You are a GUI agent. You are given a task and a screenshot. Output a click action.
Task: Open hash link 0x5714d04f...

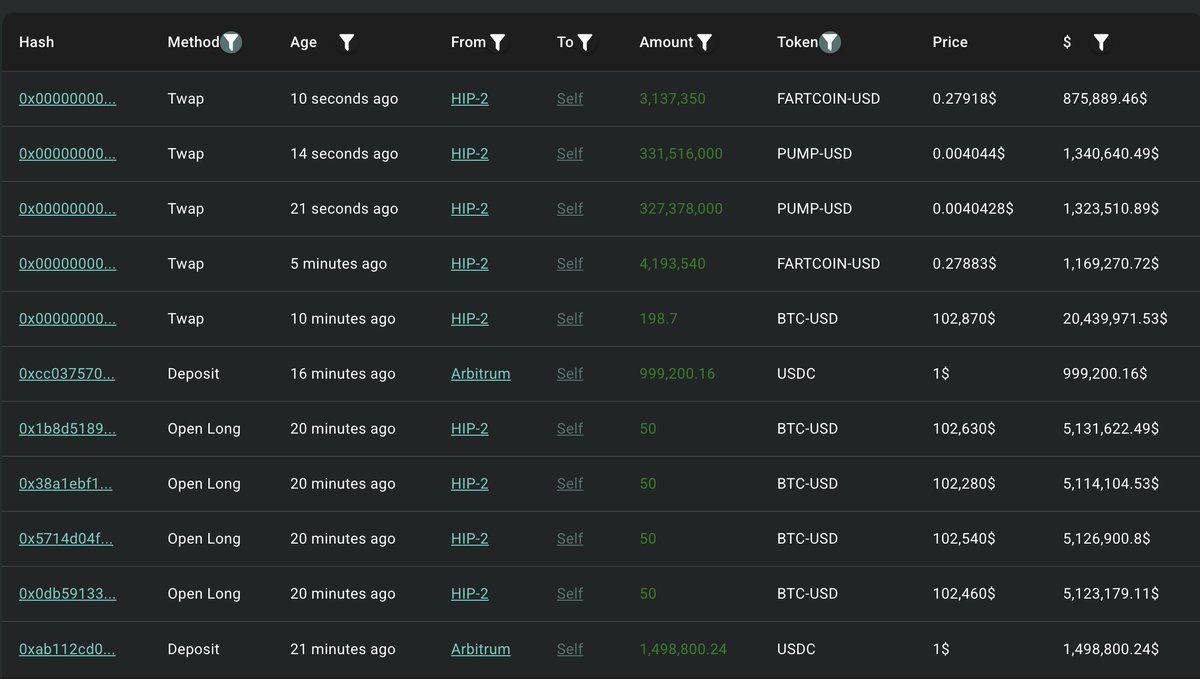[65, 539]
